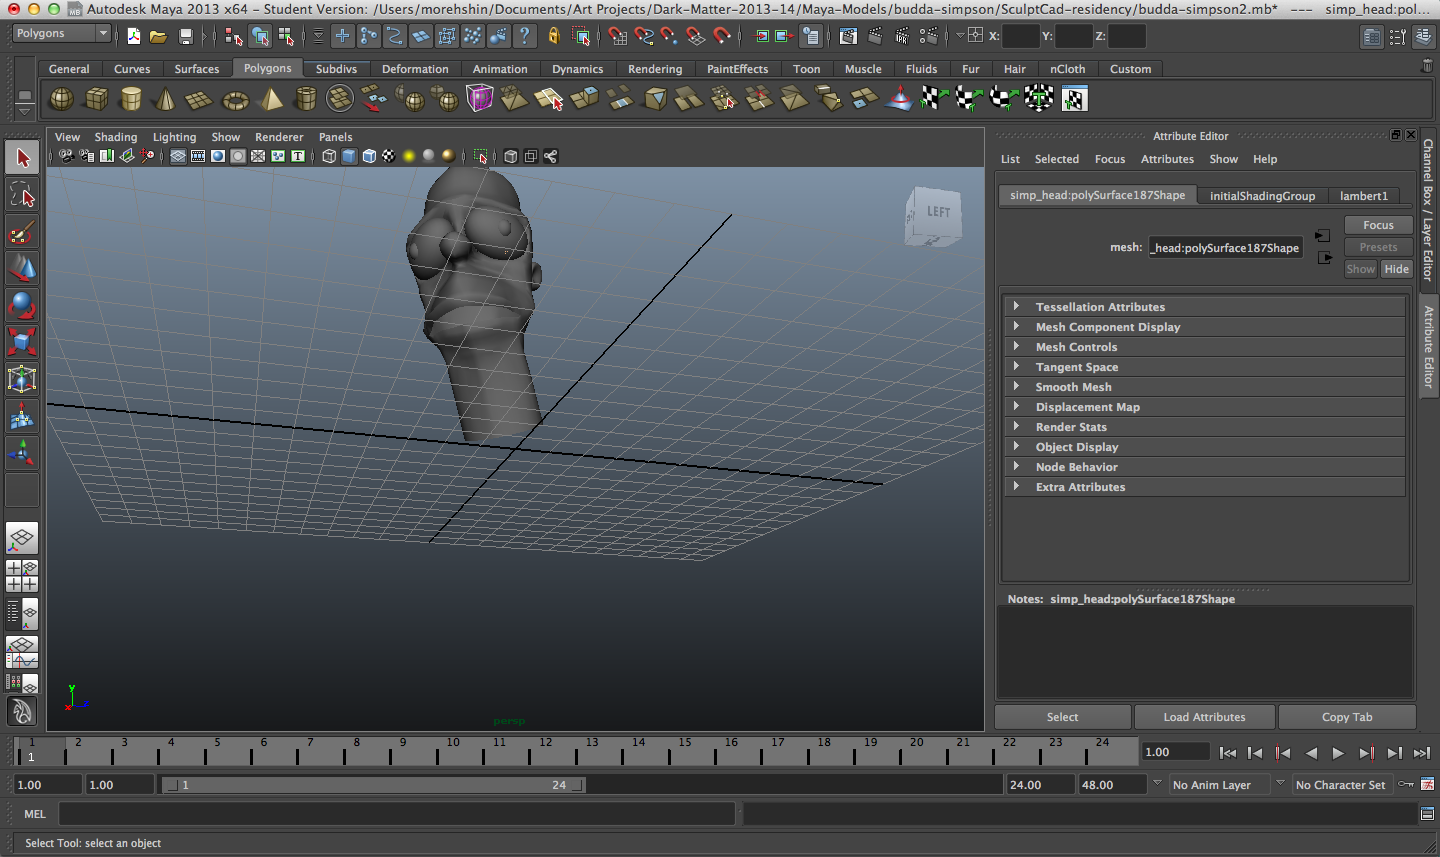The width and height of the screenshot is (1440, 857).
Task: Click the Select button at bottom
Action: tap(1062, 717)
